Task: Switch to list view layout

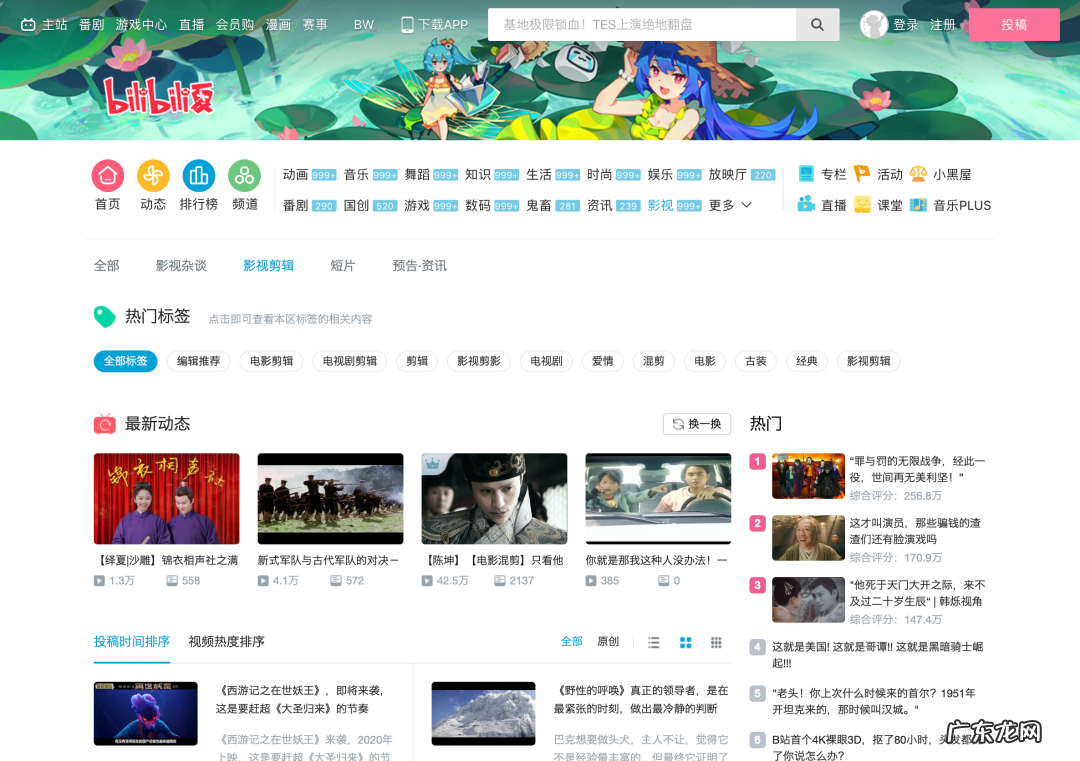Action: pyautogui.click(x=653, y=643)
